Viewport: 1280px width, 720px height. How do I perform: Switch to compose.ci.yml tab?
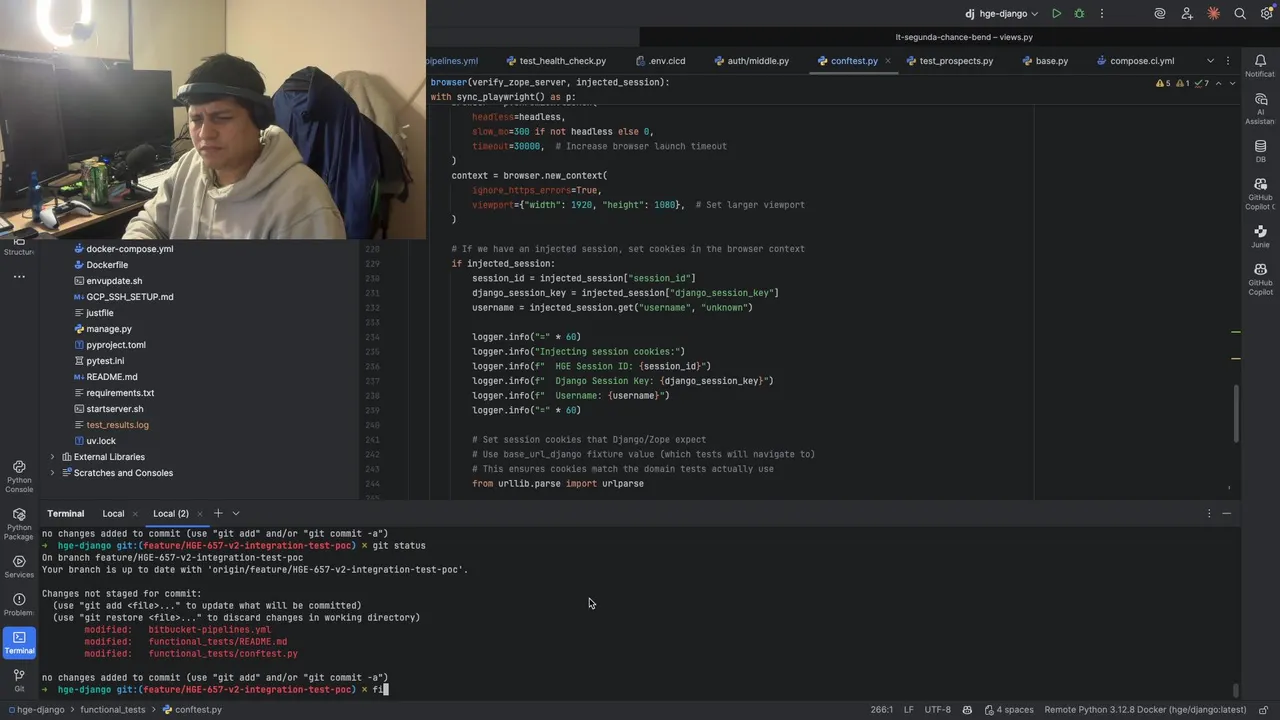(x=1135, y=61)
